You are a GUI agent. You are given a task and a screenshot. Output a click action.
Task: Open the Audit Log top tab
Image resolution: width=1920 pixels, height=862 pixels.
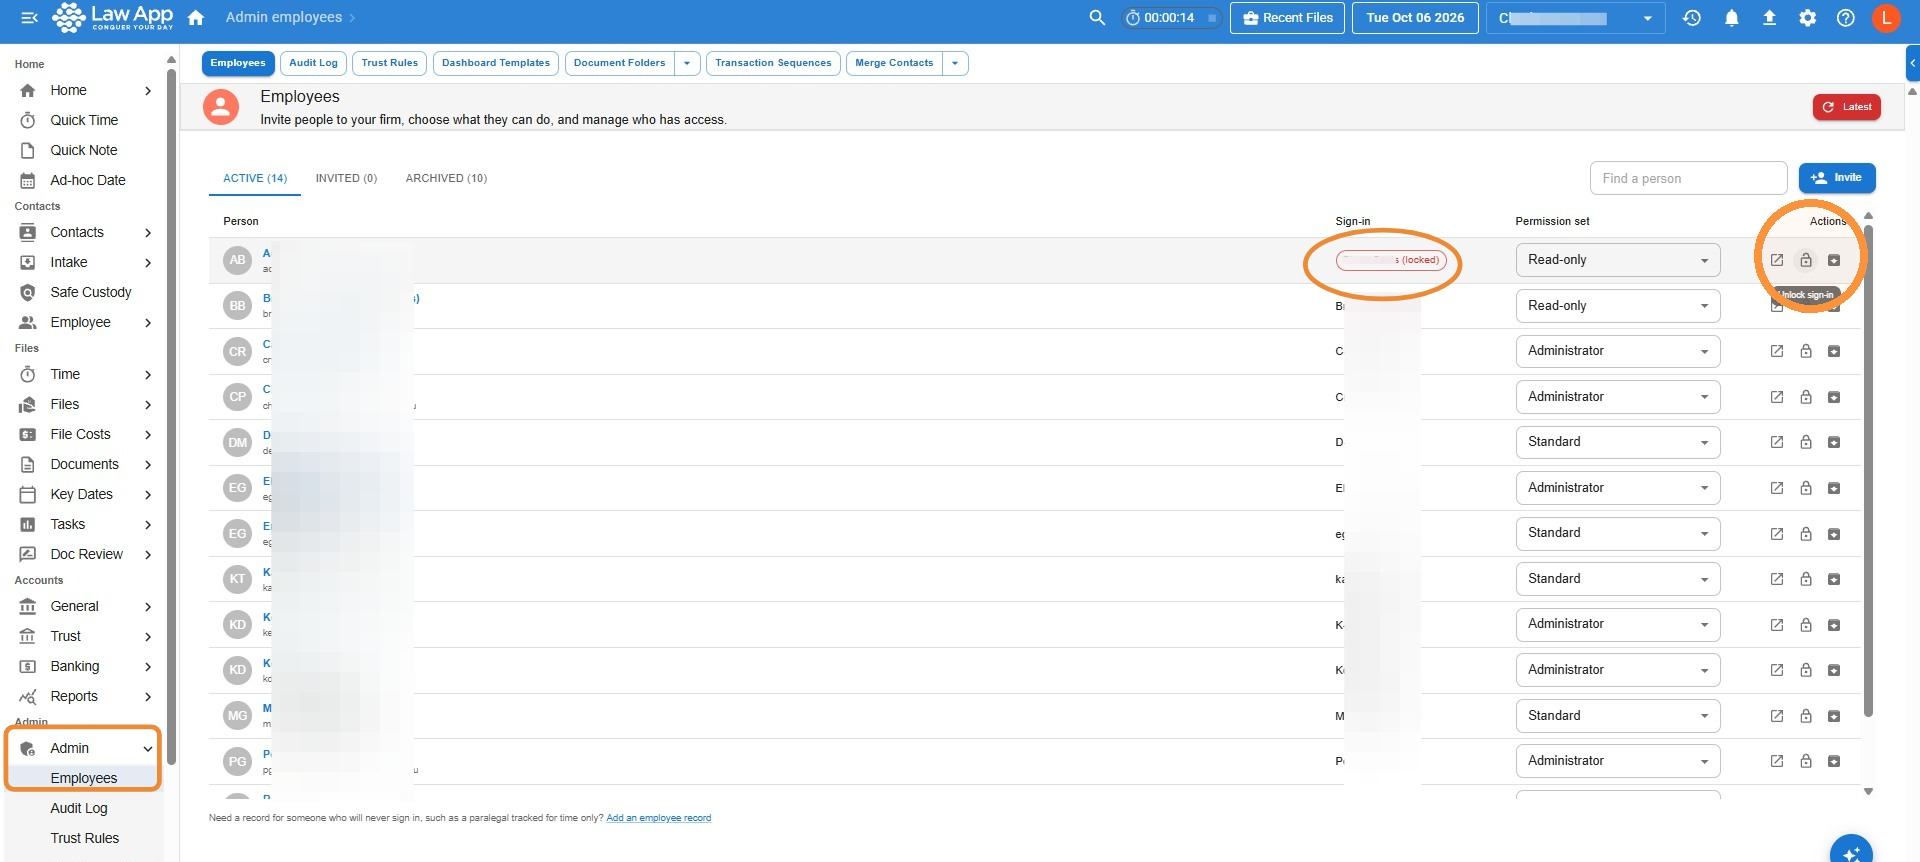tap(313, 63)
